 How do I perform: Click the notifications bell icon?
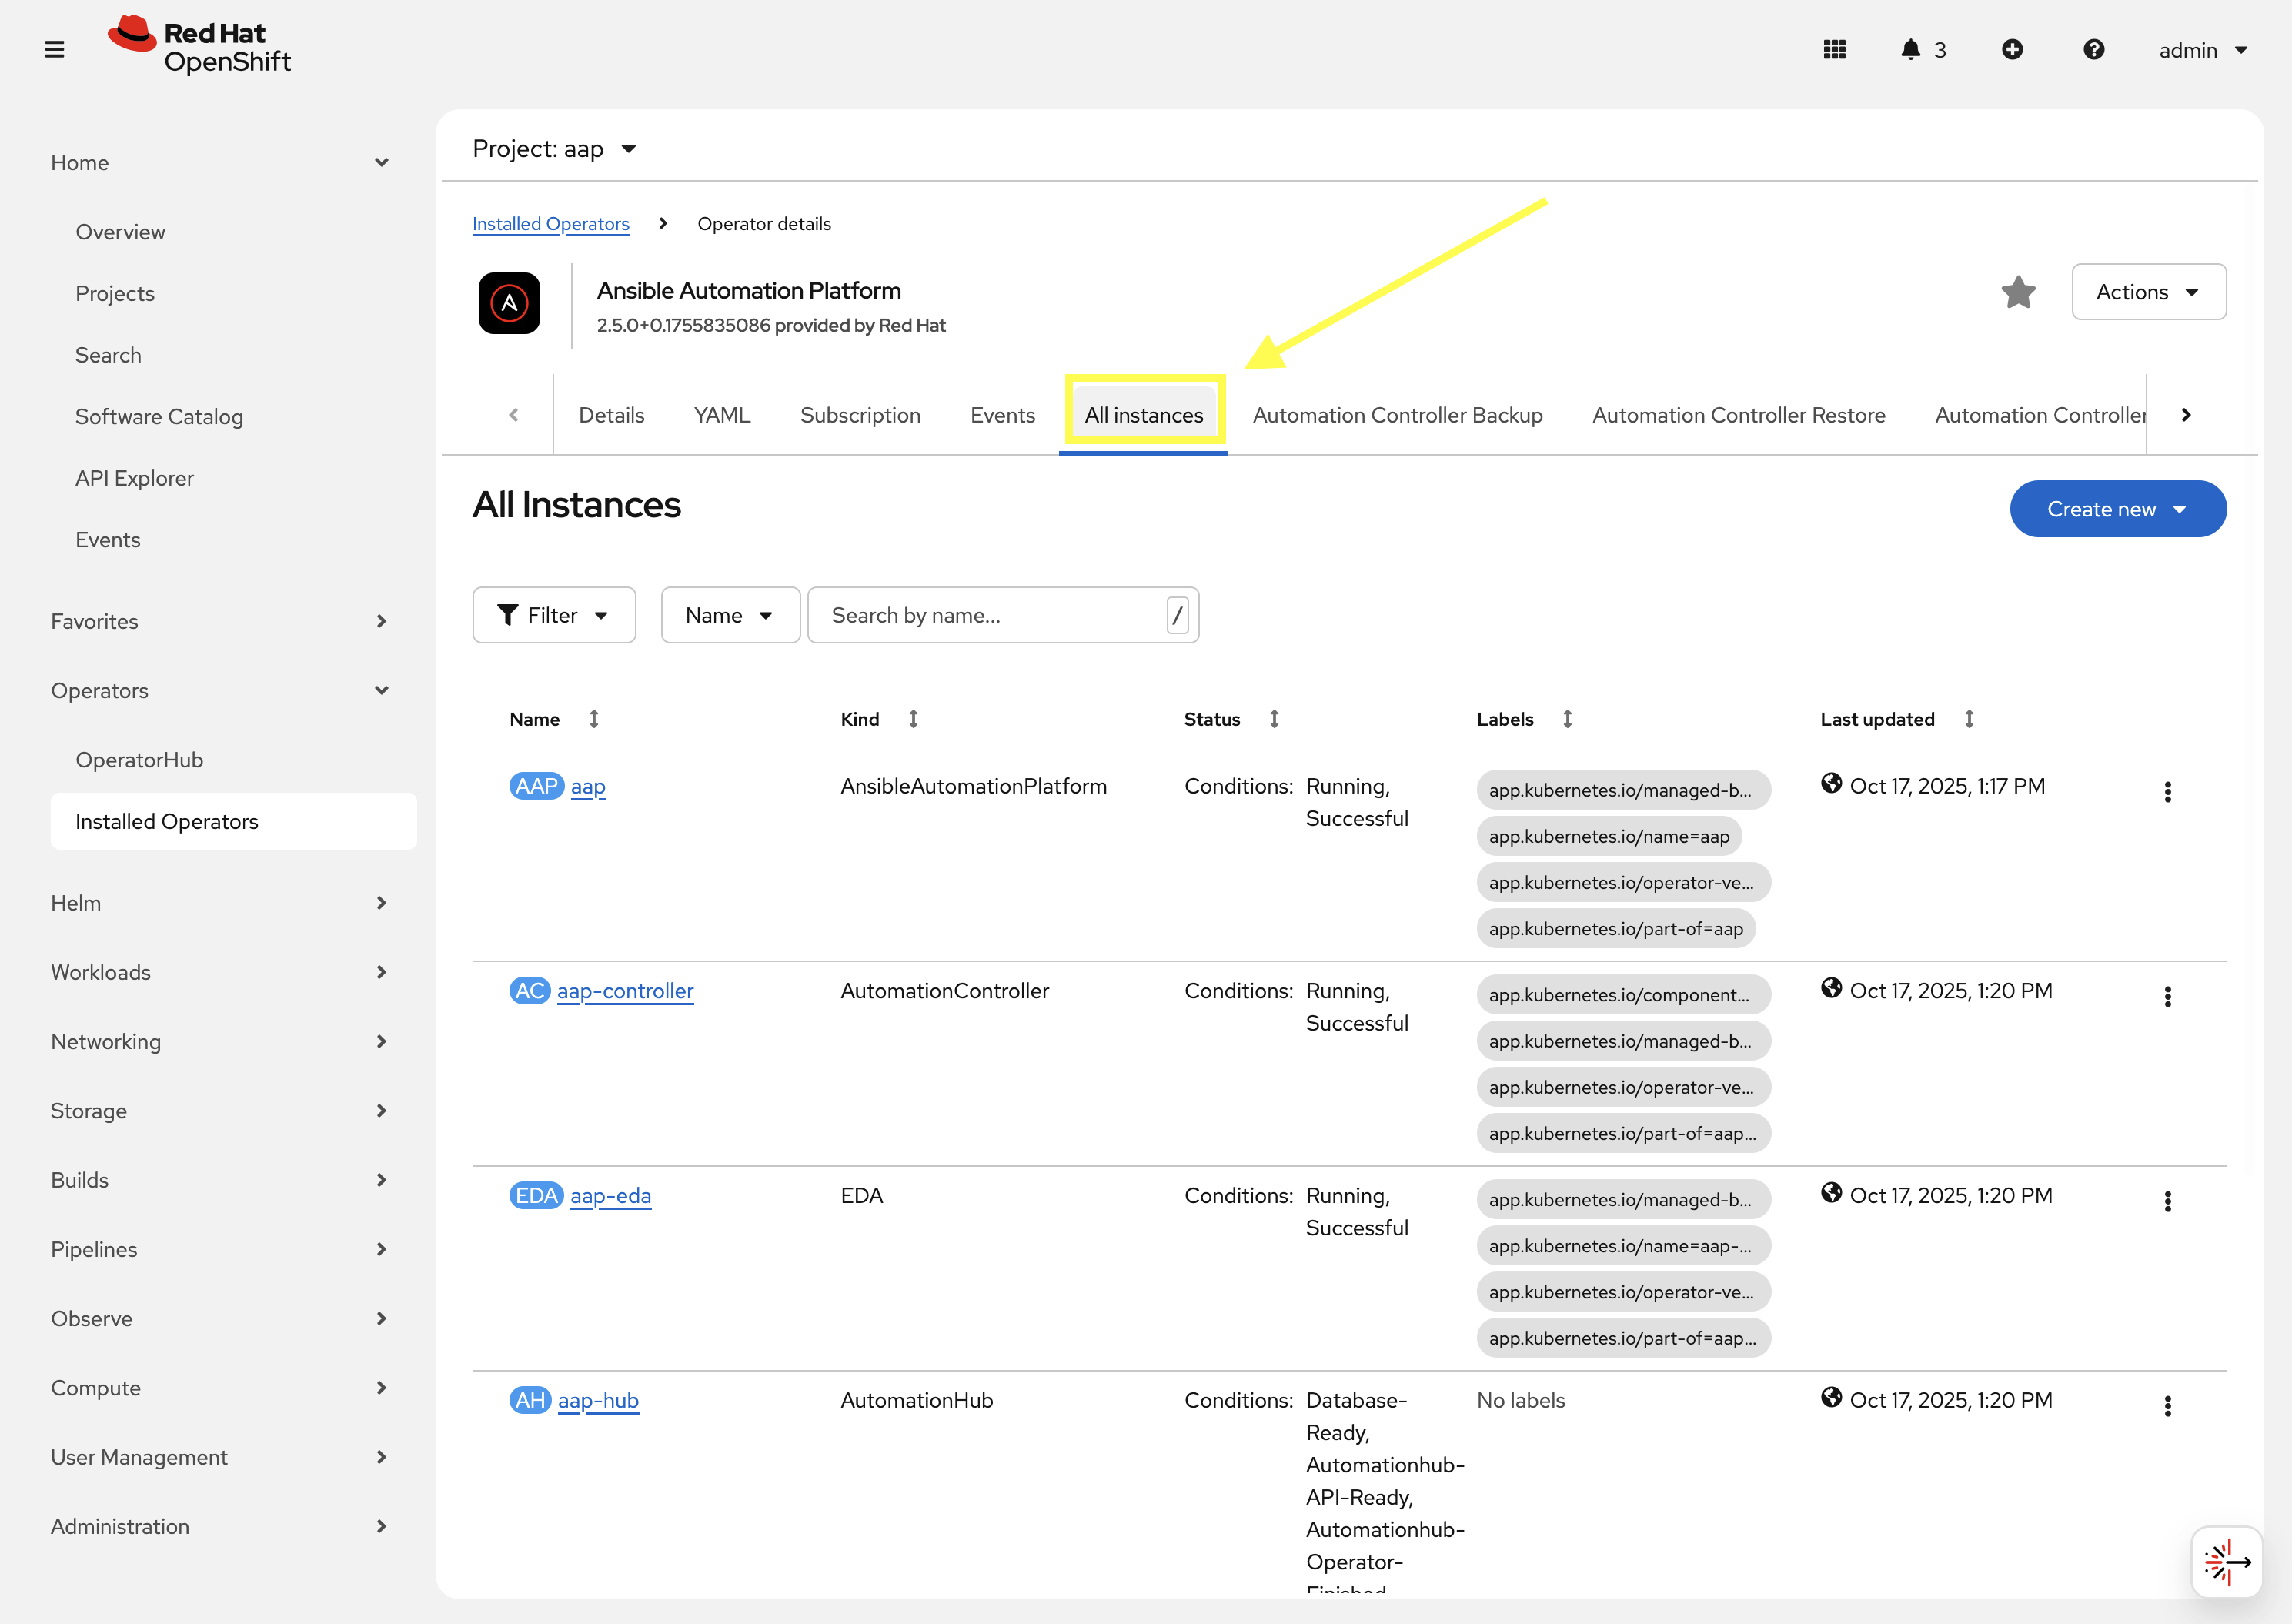pyautogui.click(x=1910, y=49)
